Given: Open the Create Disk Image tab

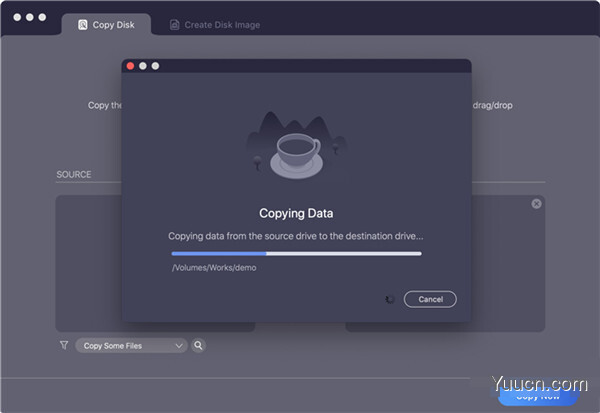Looking at the screenshot, I should (x=215, y=25).
